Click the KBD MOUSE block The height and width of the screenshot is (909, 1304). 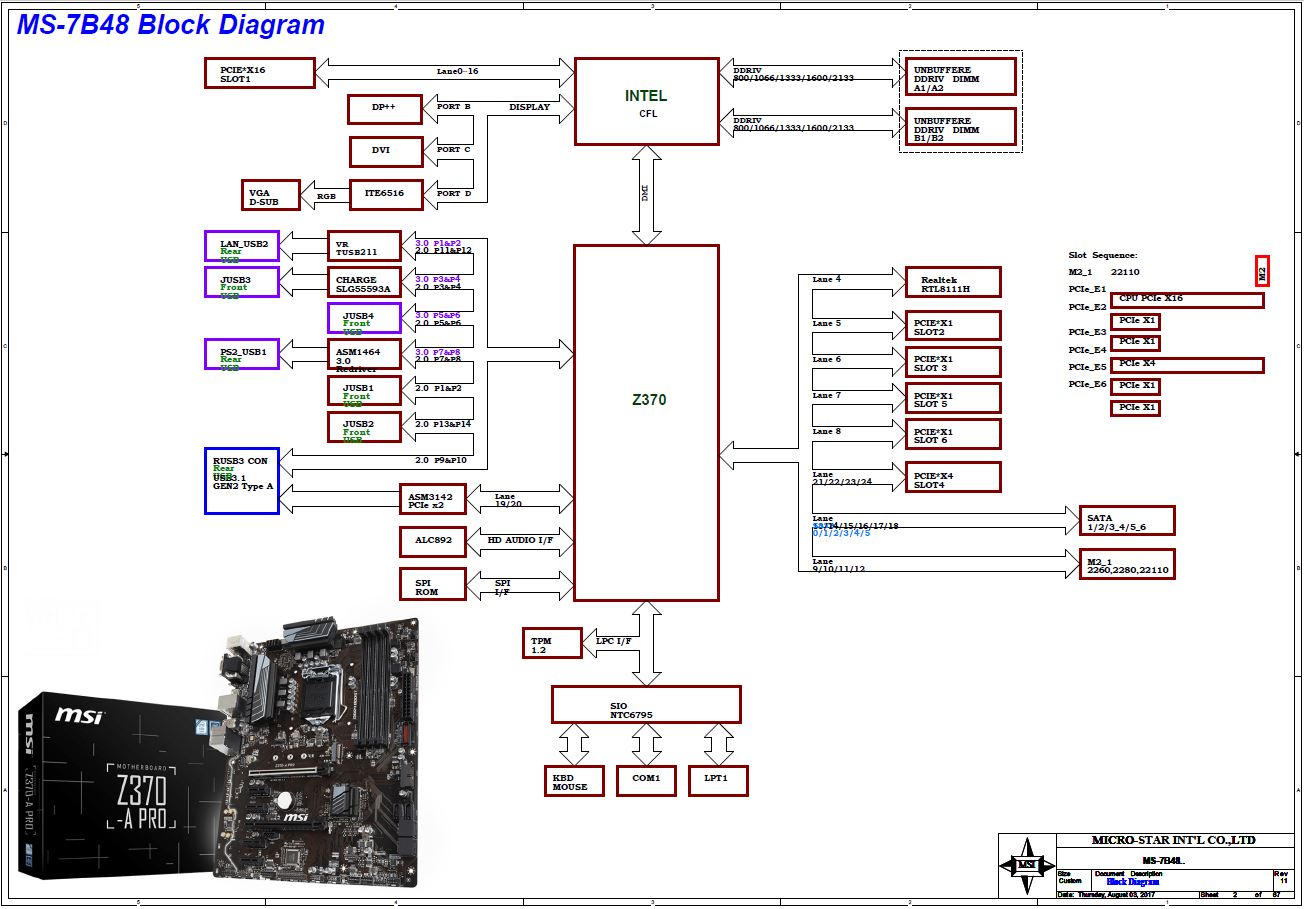coord(575,781)
